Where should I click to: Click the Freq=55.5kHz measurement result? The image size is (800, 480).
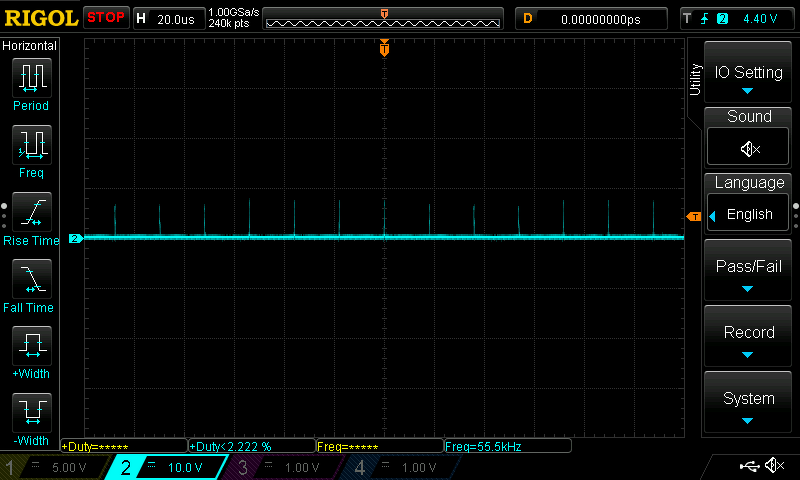(x=508, y=446)
